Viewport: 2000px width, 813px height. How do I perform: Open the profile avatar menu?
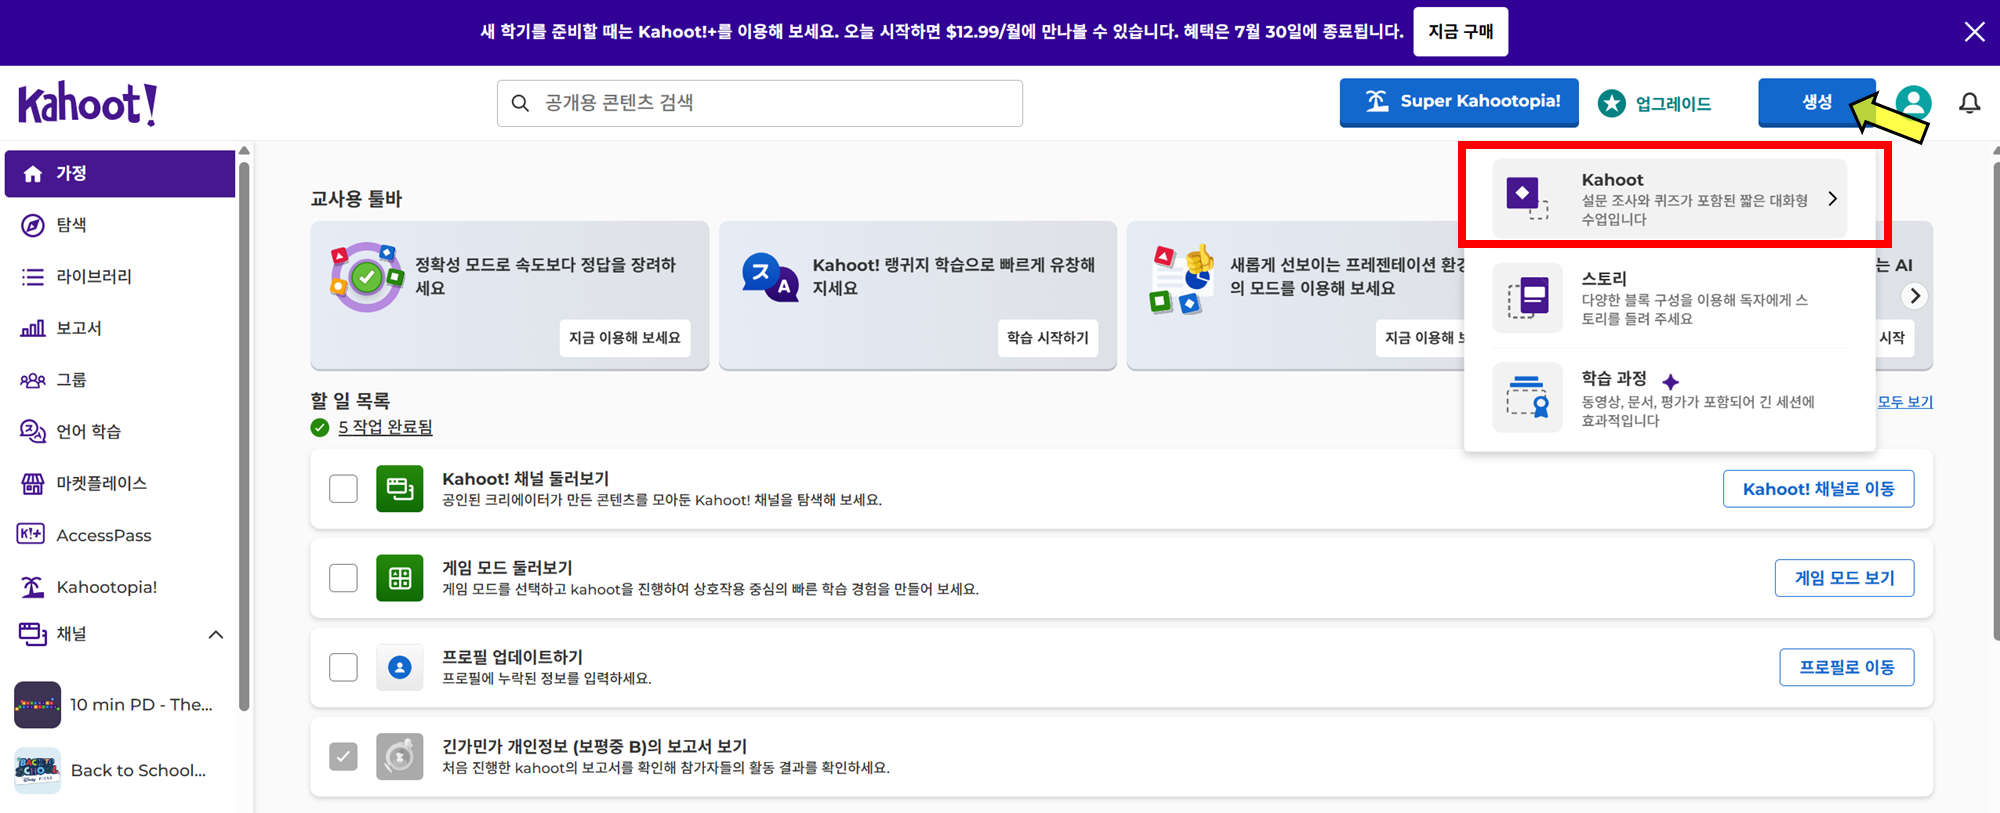point(1913,103)
